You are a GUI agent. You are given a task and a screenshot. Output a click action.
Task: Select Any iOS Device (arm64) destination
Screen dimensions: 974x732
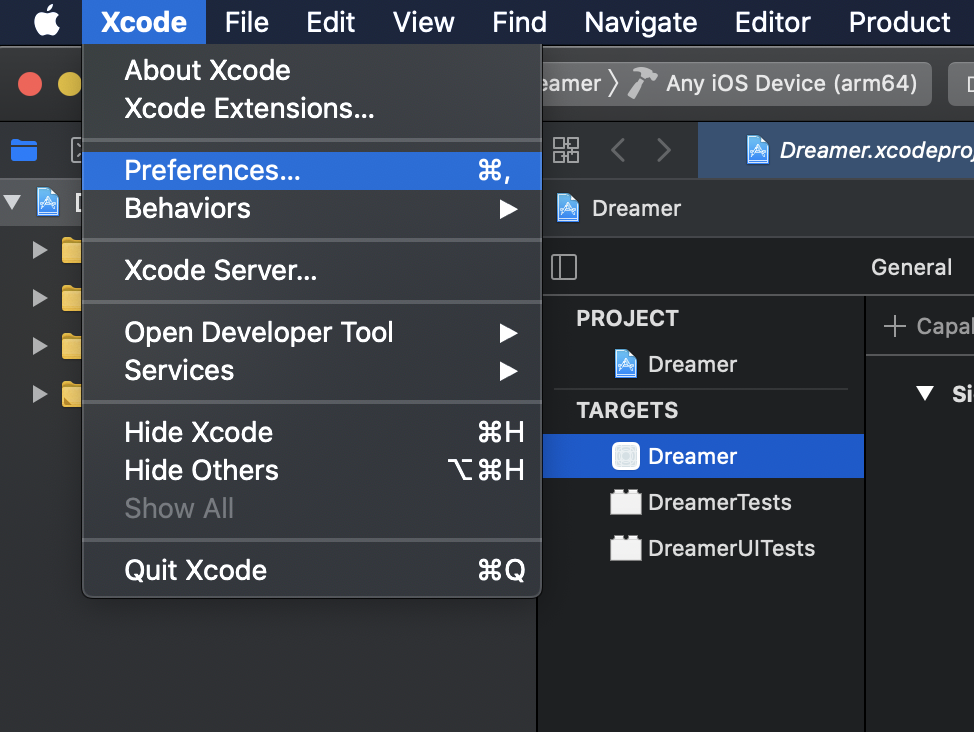(x=791, y=83)
